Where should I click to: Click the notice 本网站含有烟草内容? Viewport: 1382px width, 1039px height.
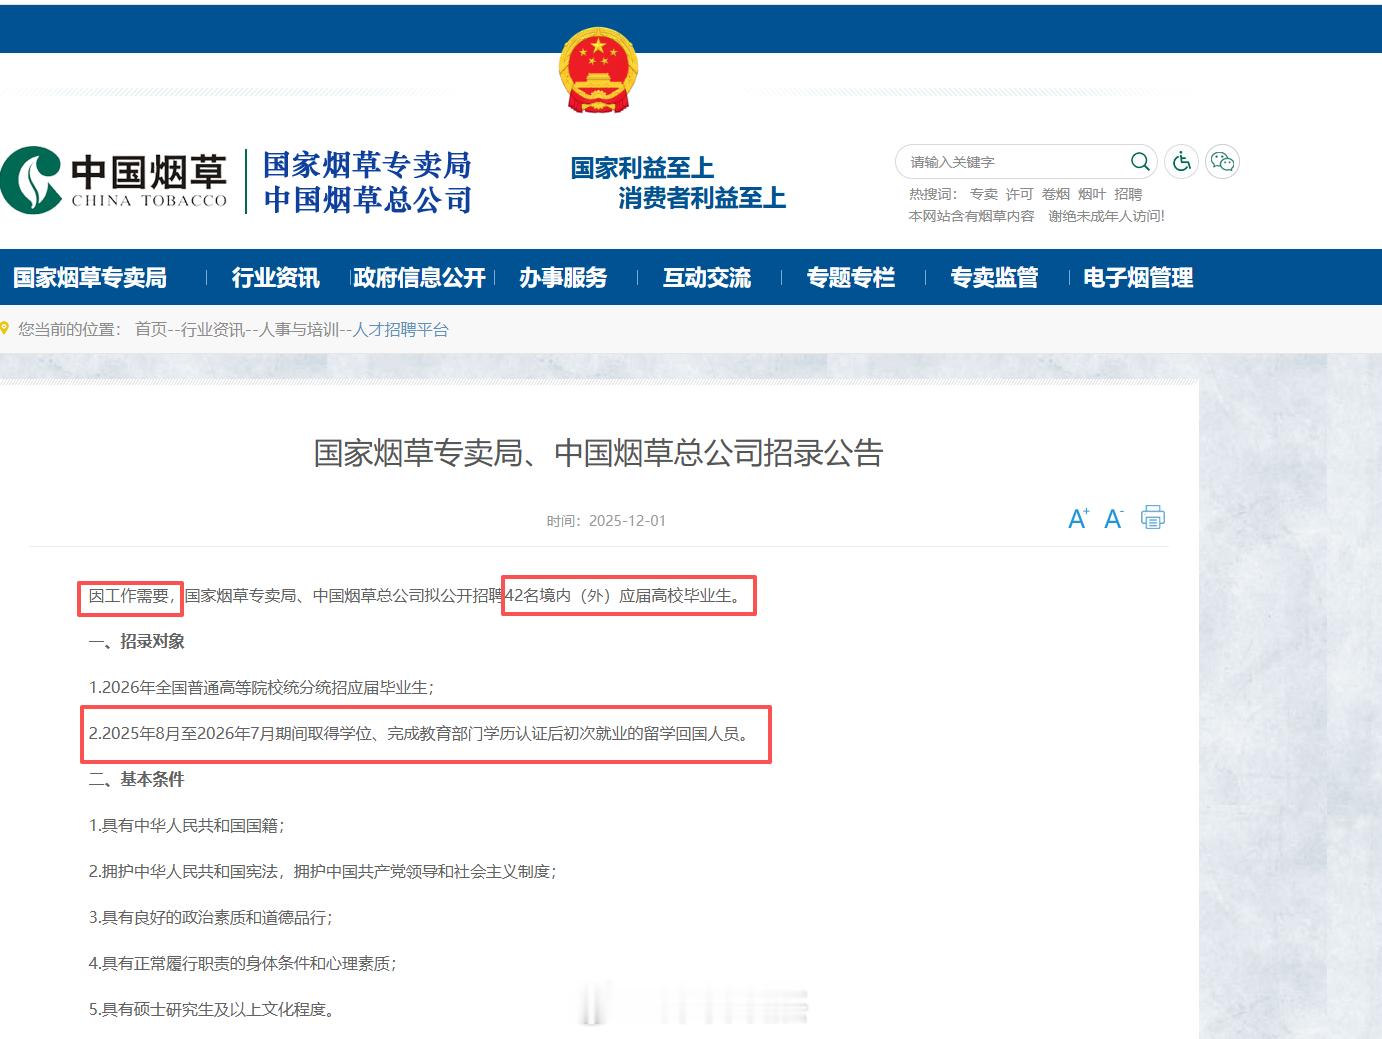pos(971,216)
